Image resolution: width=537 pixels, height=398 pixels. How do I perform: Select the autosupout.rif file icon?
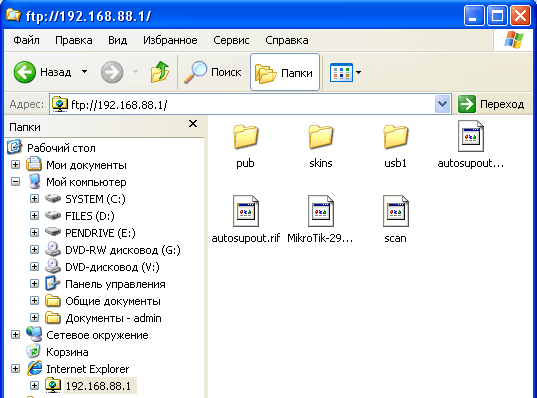pyautogui.click(x=246, y=211)
